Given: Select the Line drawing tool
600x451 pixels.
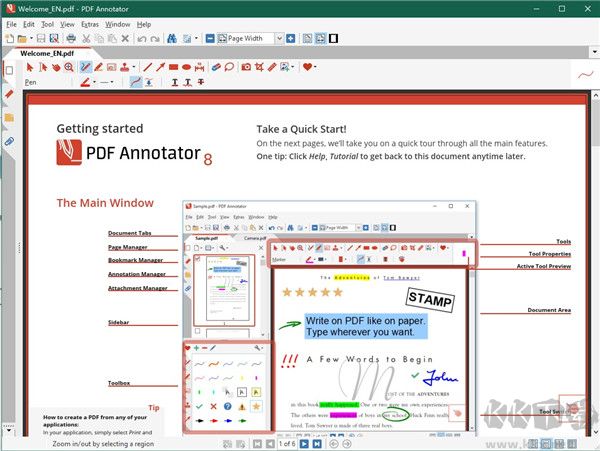Looking at the screenshot, I should [x=147, y=67].
